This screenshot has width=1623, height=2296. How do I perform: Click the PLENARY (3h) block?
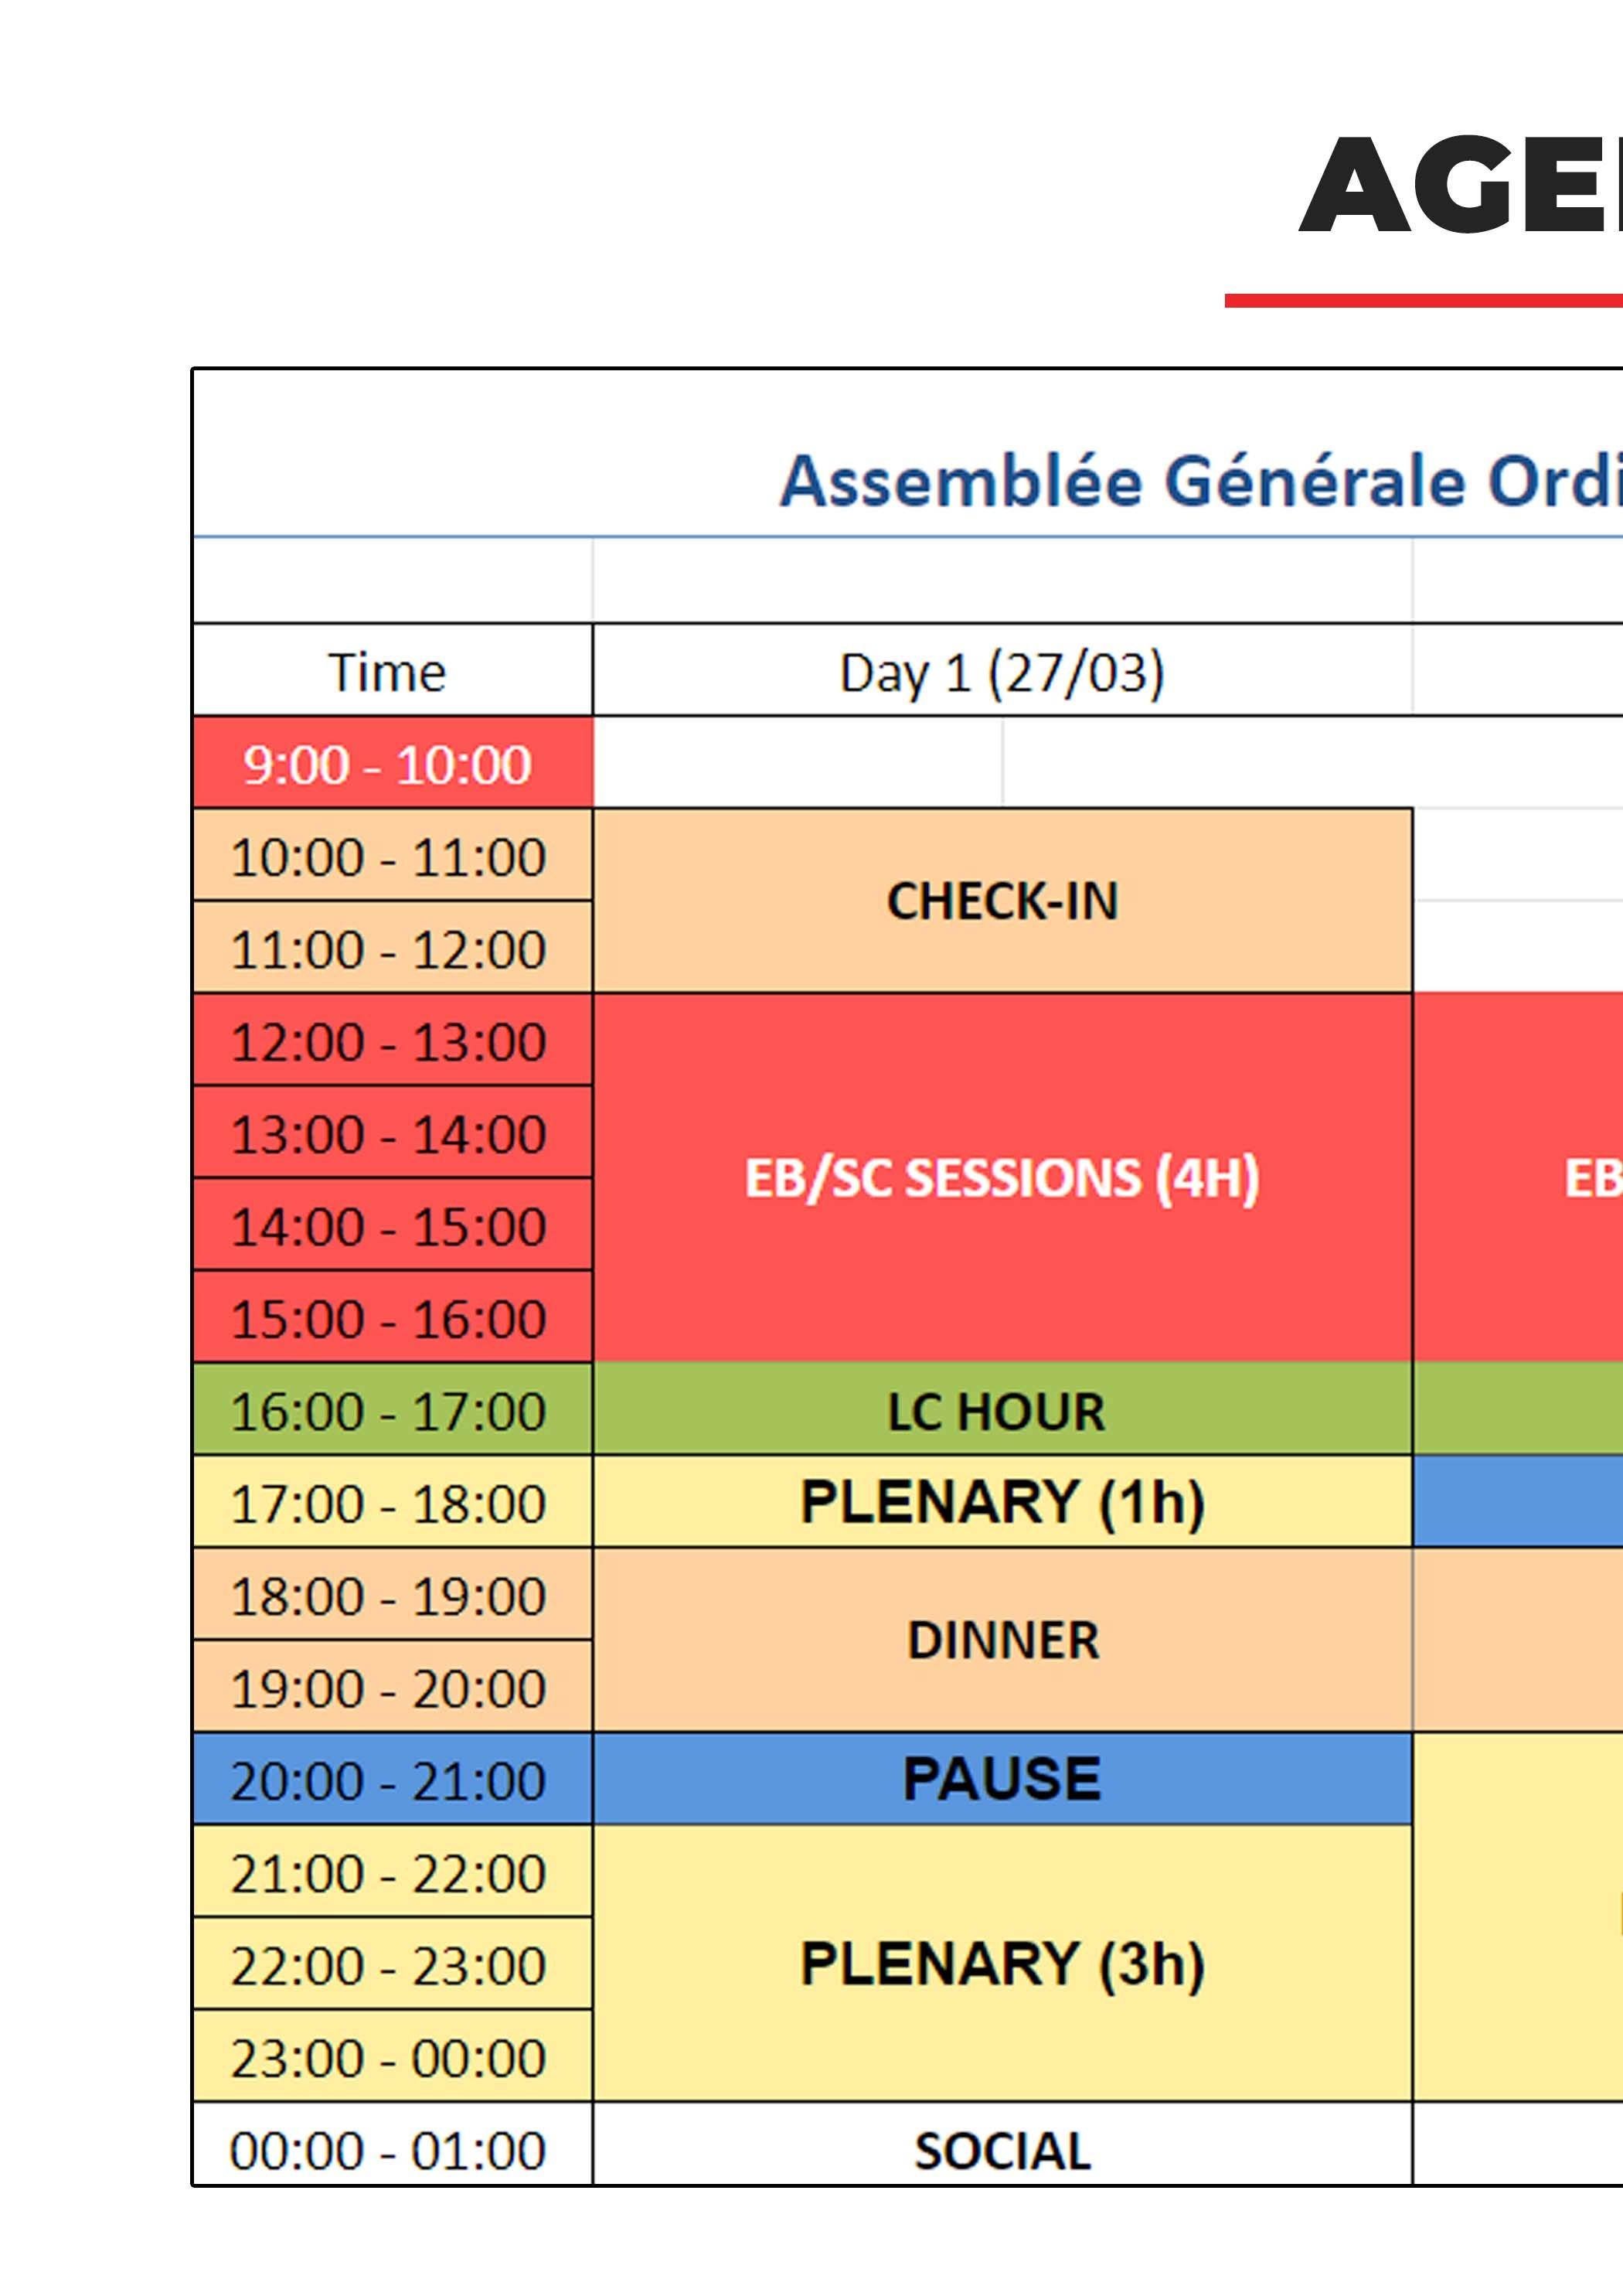click(x=1001, y=1963)
